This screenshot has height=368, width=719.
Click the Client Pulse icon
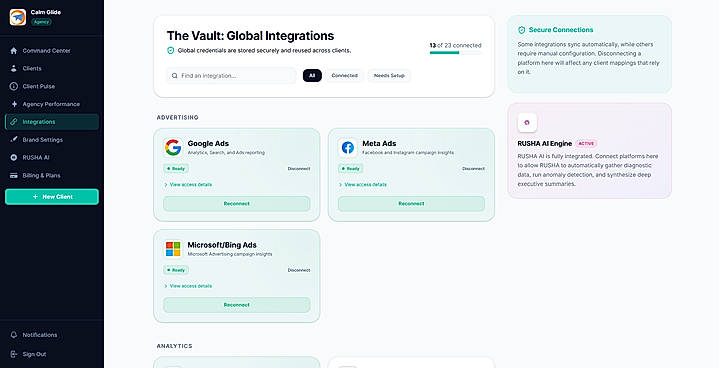[x=14, y=86]
